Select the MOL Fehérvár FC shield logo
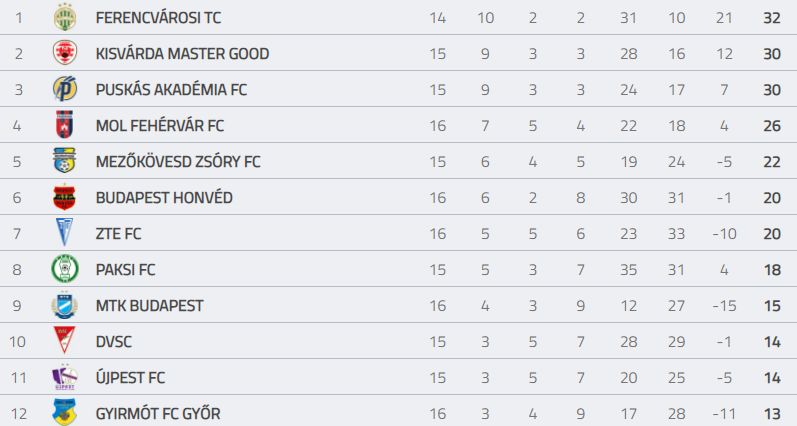This screenshot has width=797, height=426. coord(65,125)
